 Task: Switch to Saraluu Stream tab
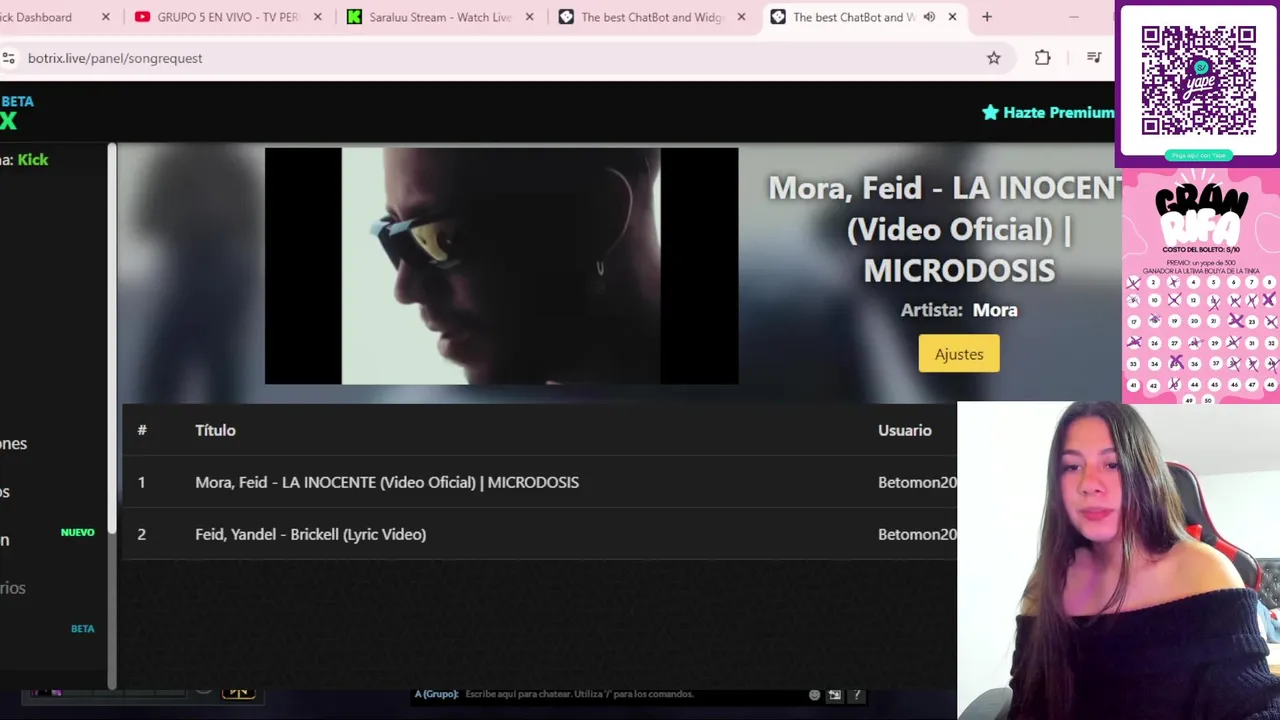440,17
